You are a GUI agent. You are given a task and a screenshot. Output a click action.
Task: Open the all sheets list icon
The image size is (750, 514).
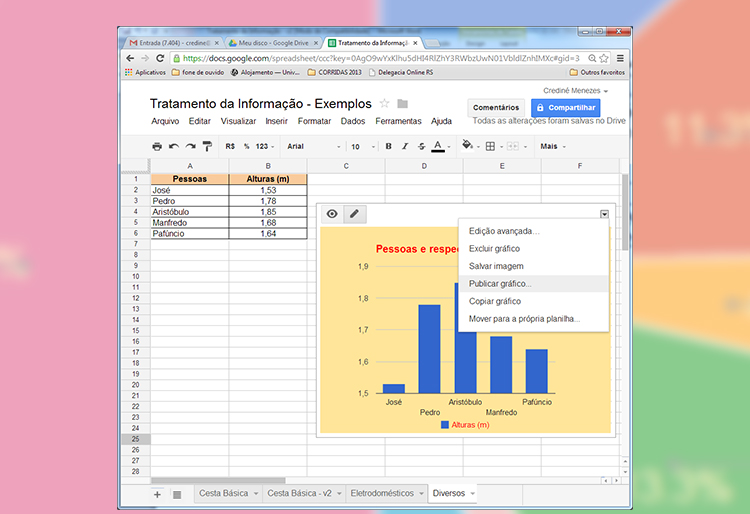[x=176, y=494]
